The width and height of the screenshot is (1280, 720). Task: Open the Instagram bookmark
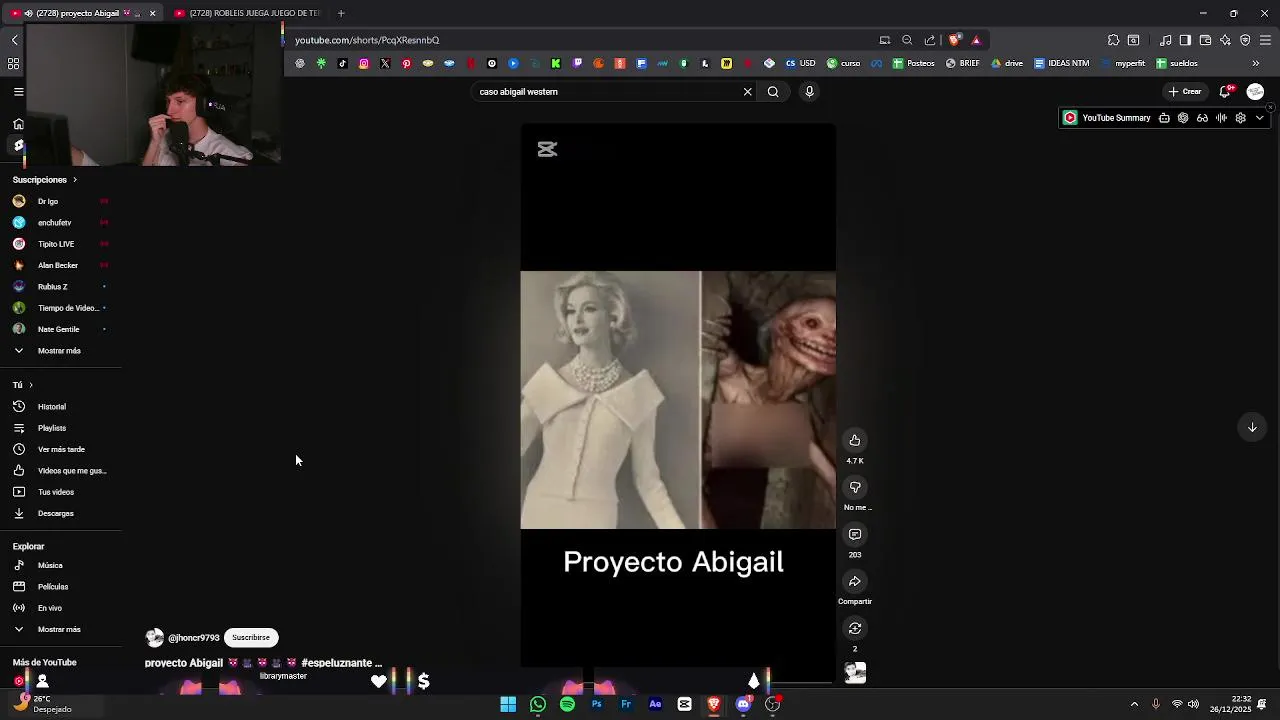tap(364, 63)
